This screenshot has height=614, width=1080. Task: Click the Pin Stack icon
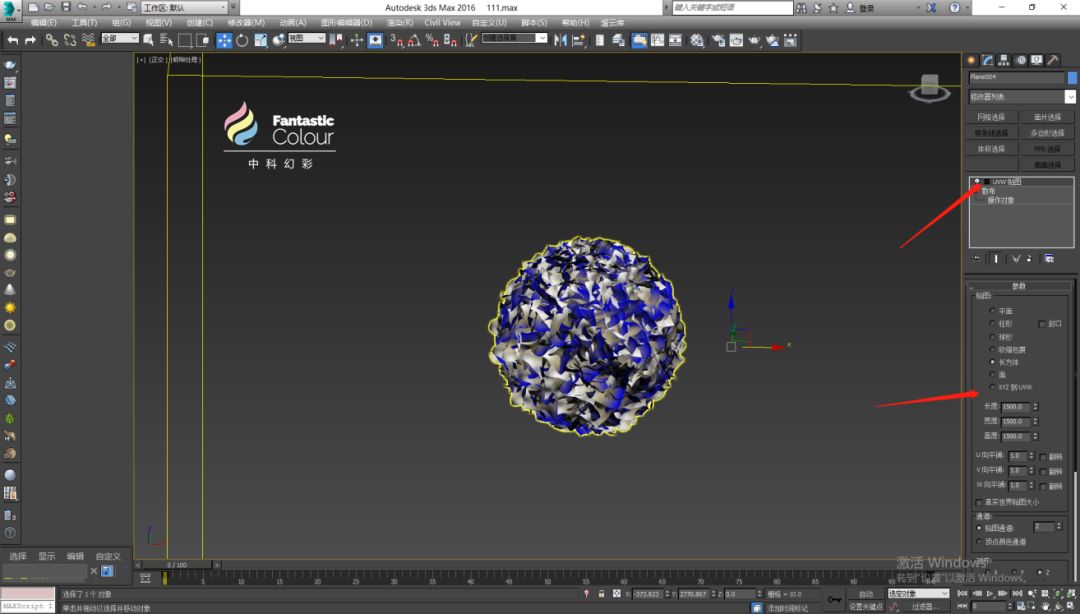(977, 258)
